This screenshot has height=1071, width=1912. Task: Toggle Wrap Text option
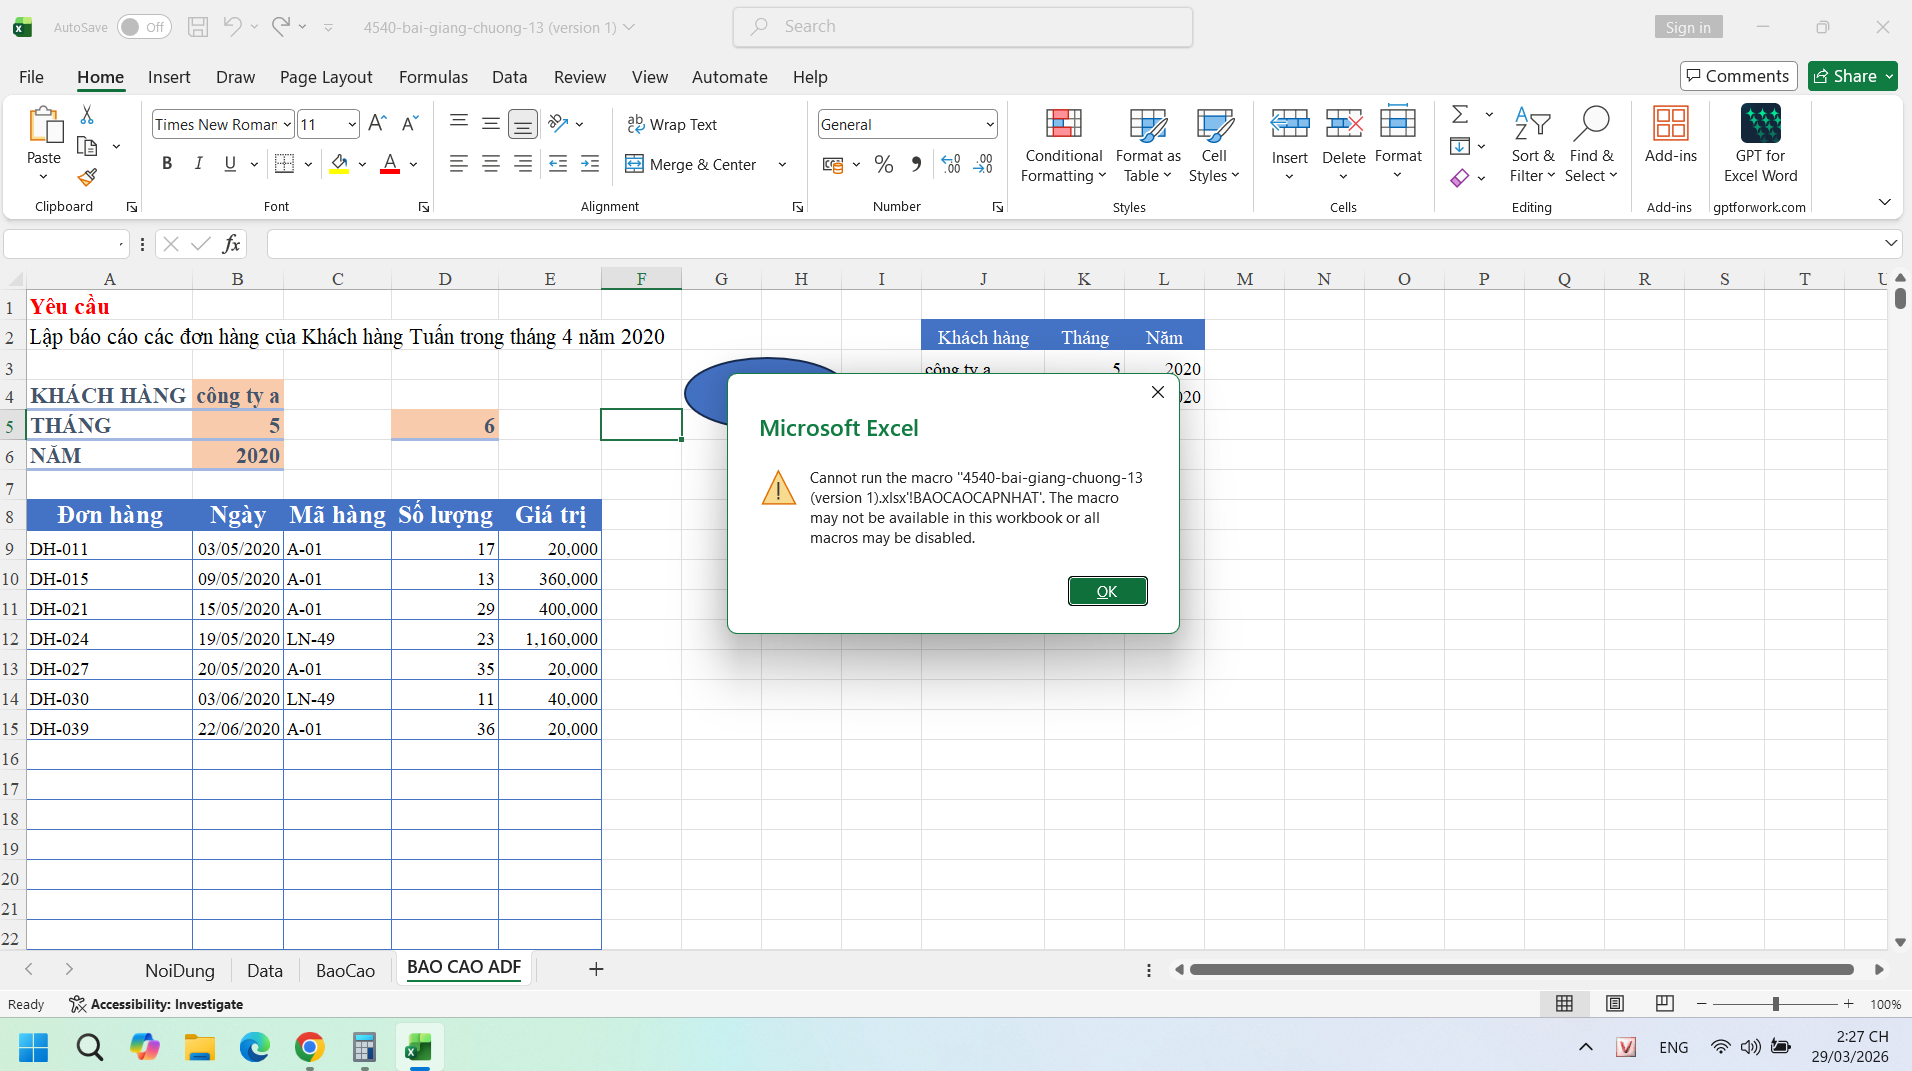(672, 124)
